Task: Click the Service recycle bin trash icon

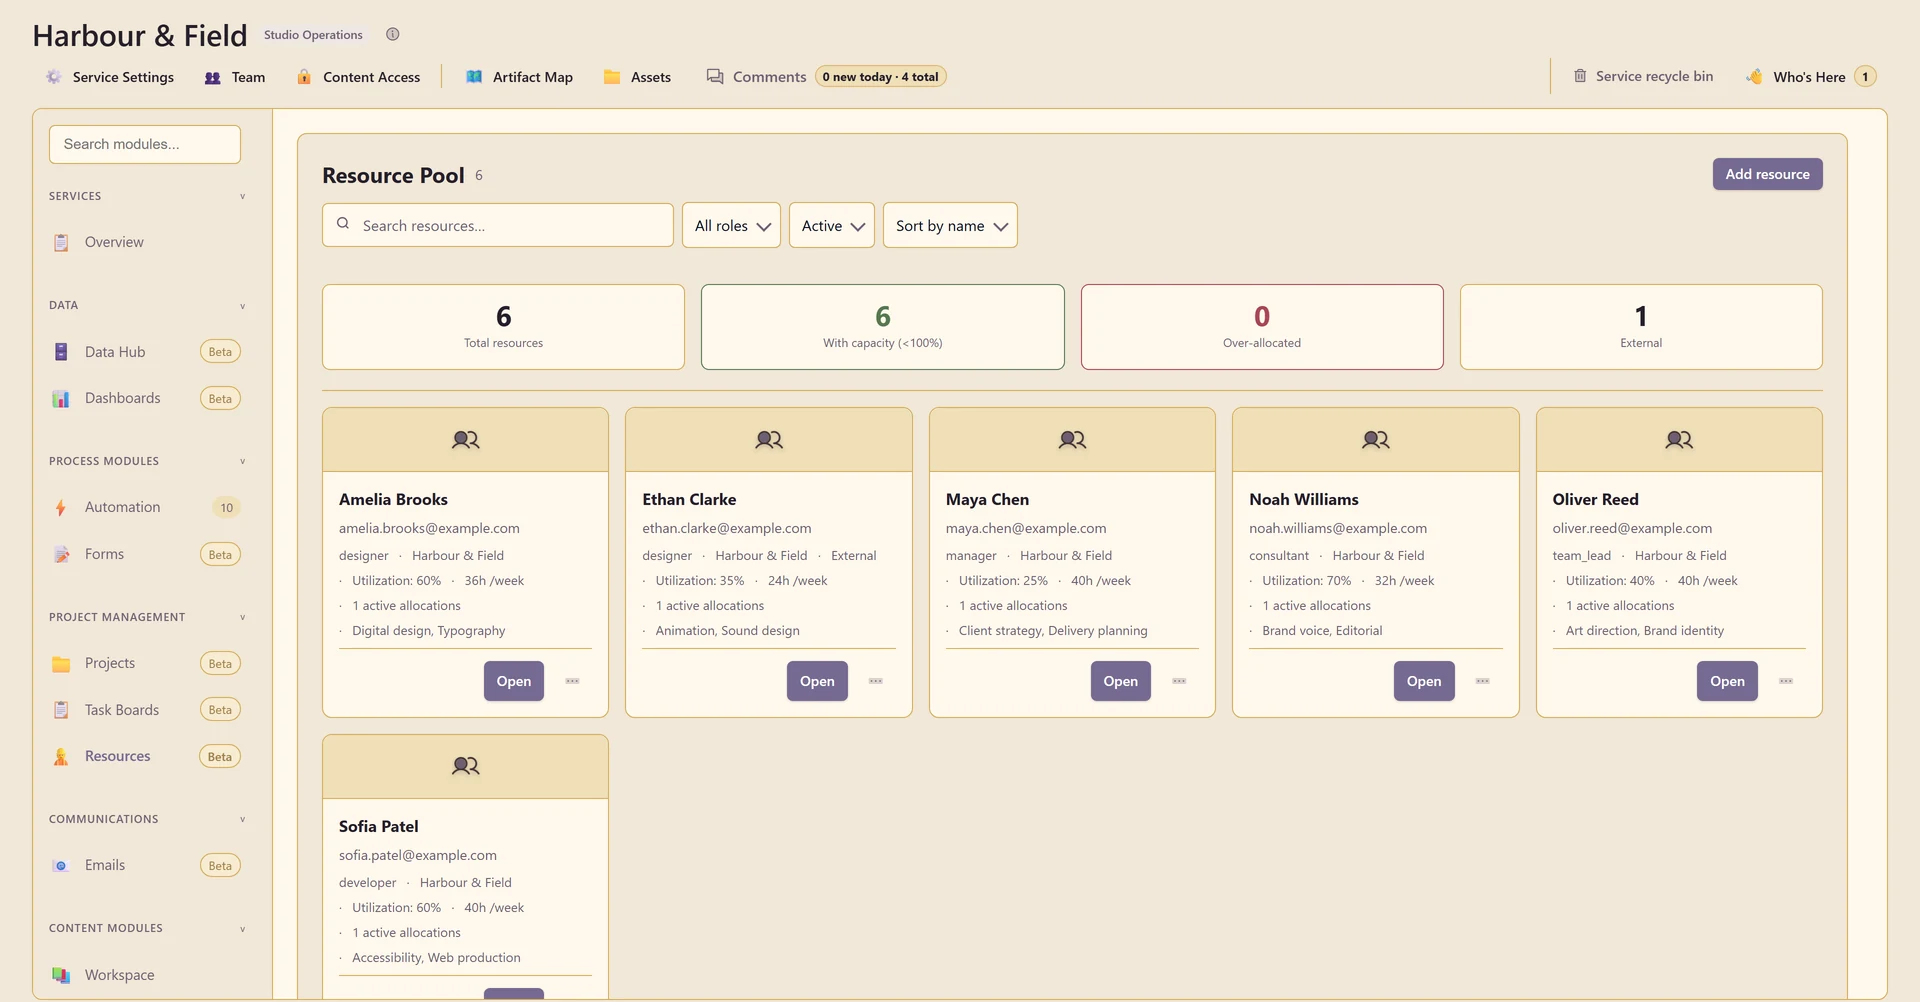Action: [x=1580, y=76]
